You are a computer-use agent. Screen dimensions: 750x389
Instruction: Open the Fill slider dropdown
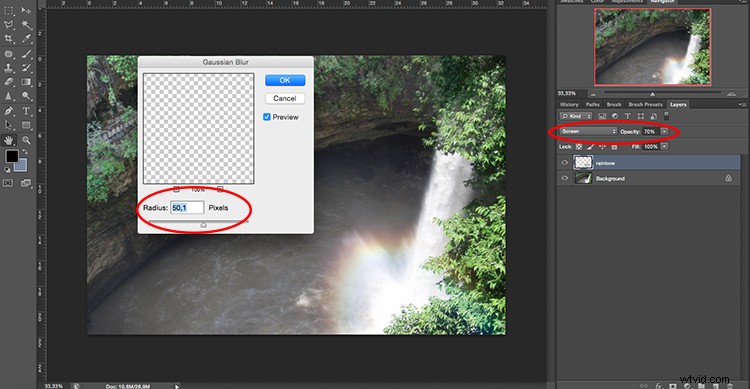[x=664, y=146]
